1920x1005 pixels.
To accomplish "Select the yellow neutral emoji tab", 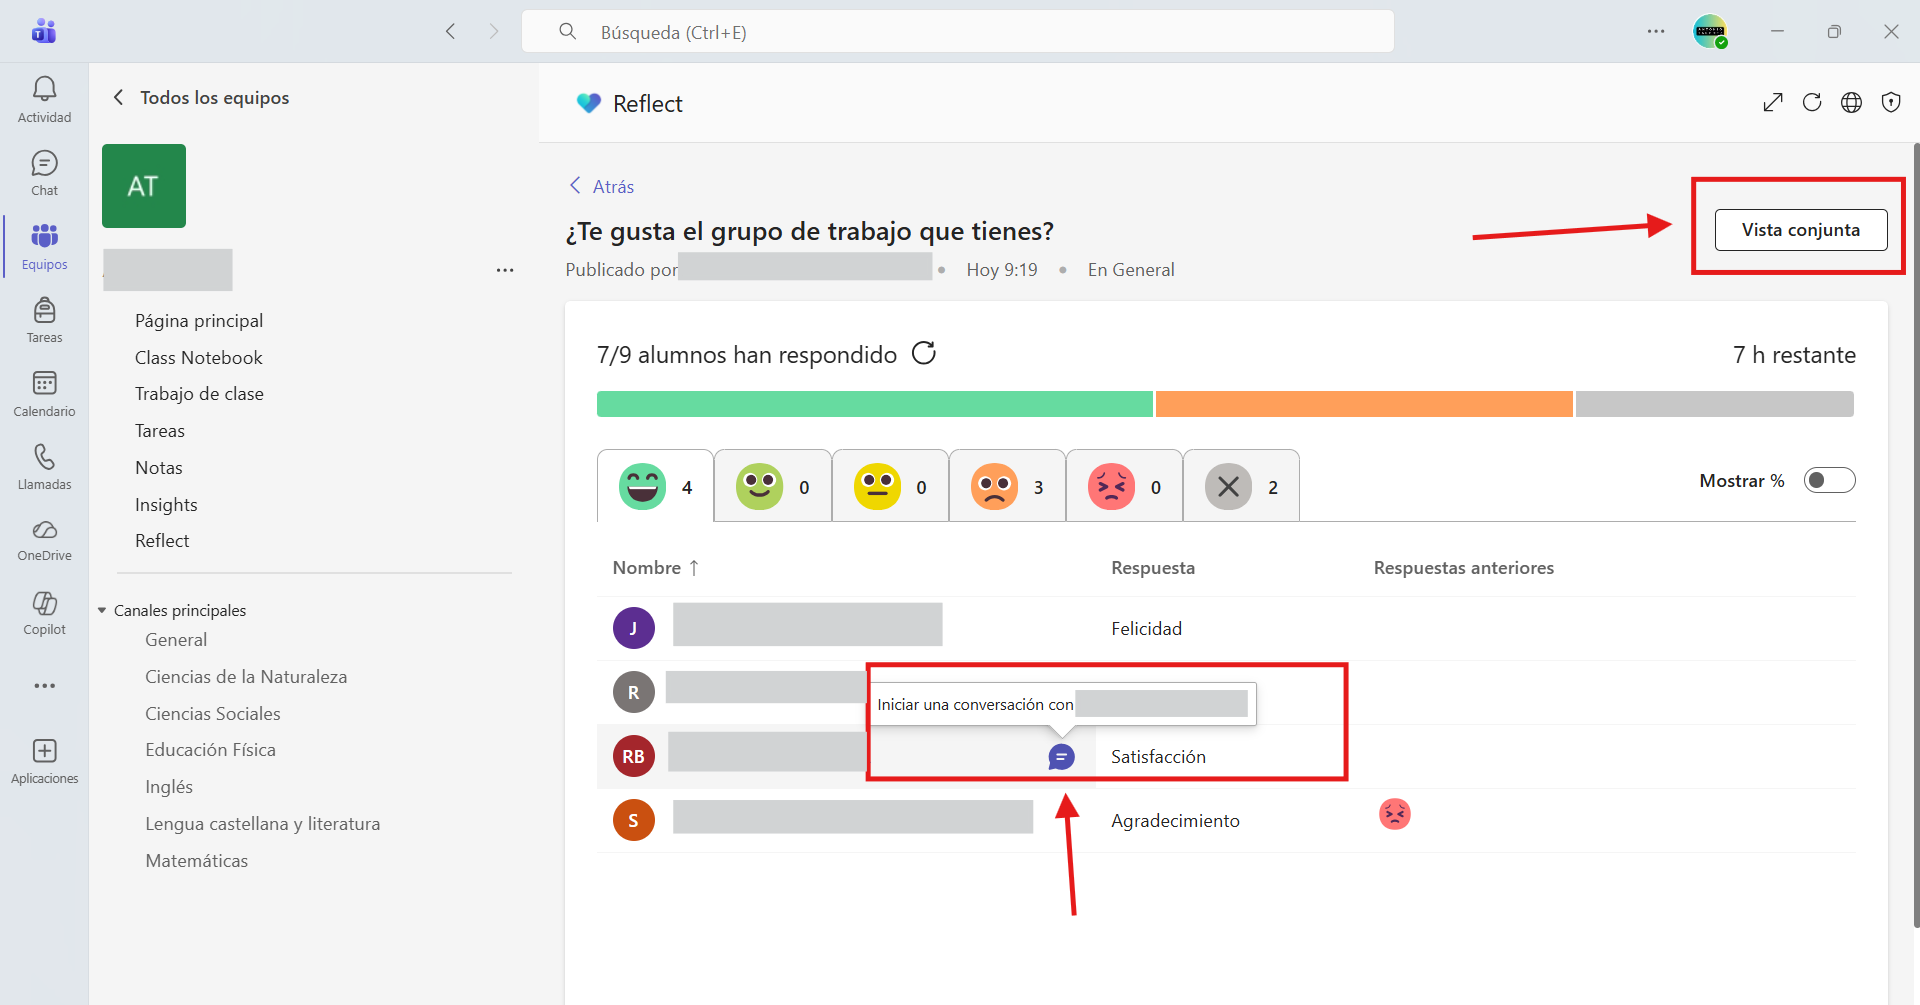I will point(890,486).
